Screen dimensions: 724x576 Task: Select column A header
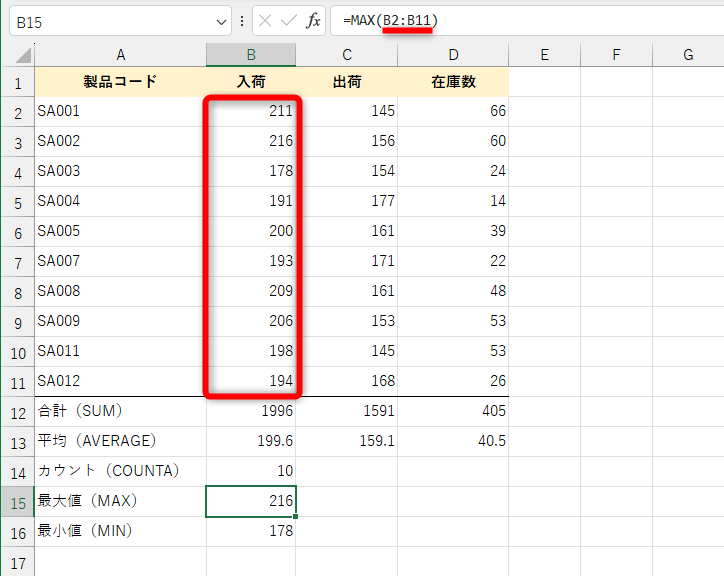coord(121,55)
